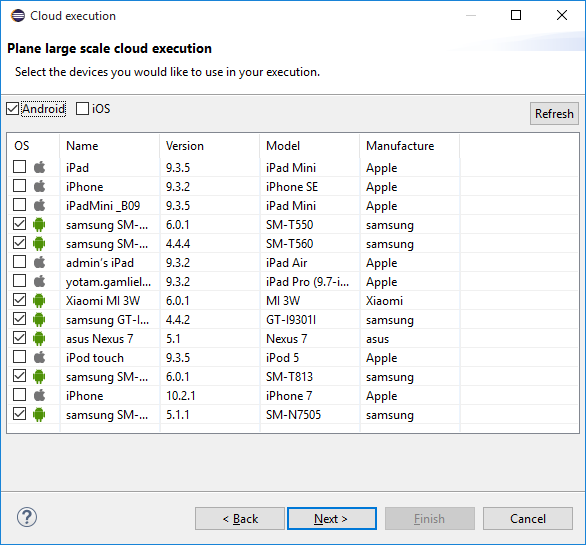Click the Apple icon in the yotam.gamliel row

[39, 281]
